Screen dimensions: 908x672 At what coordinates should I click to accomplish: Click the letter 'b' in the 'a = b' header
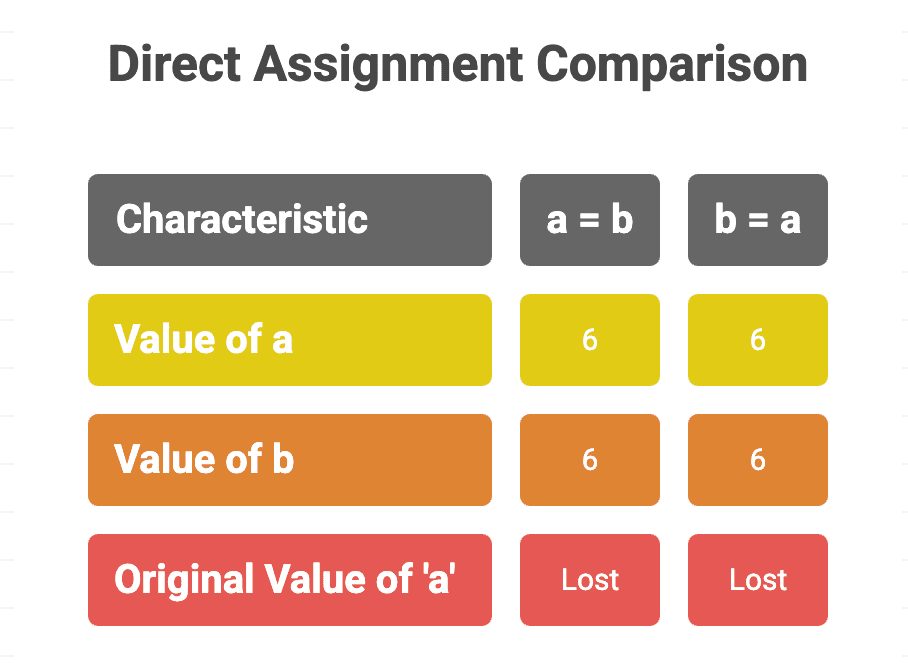pos(622,220)
